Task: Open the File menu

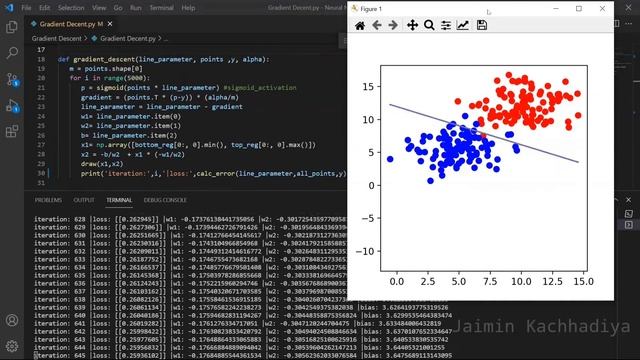Action: 26,8
